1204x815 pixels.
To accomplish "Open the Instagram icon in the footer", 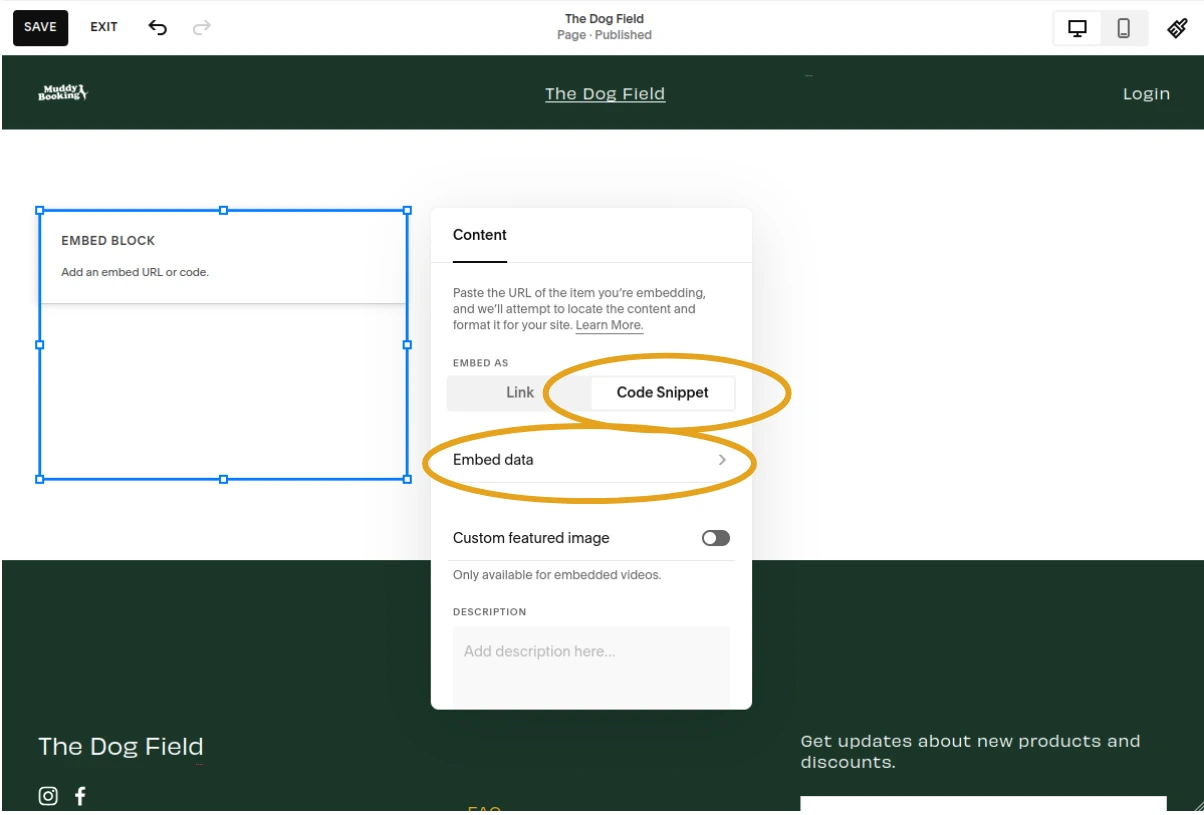I will point(47,795).
